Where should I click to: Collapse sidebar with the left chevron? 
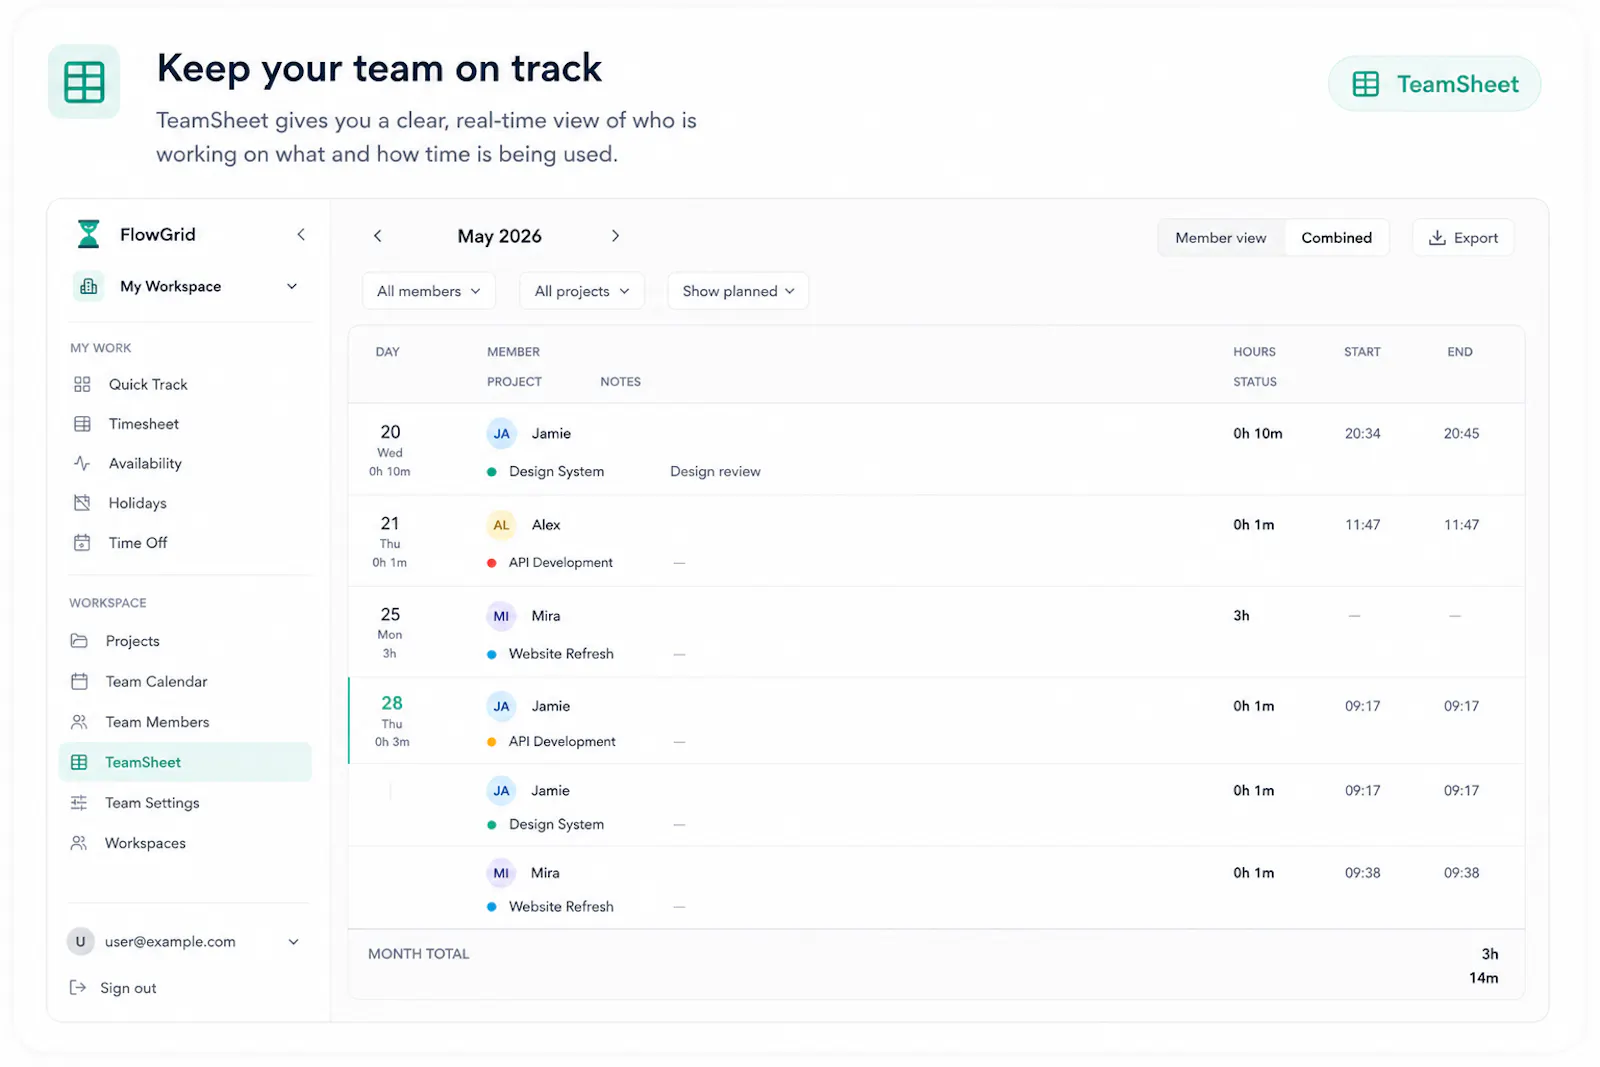(x=301, y=234)
